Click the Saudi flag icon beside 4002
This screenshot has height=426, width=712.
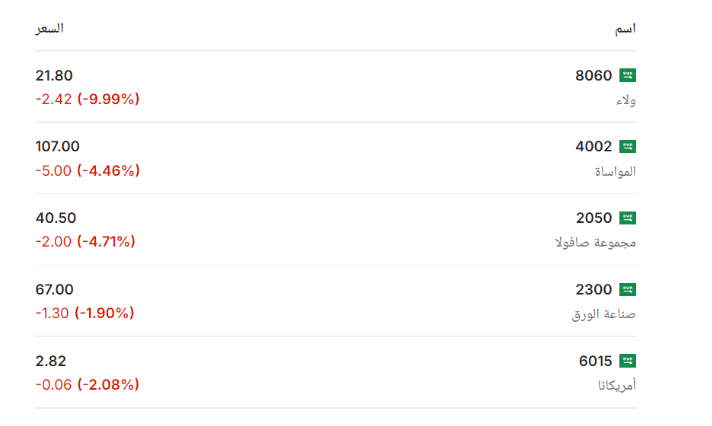[628, 147]
